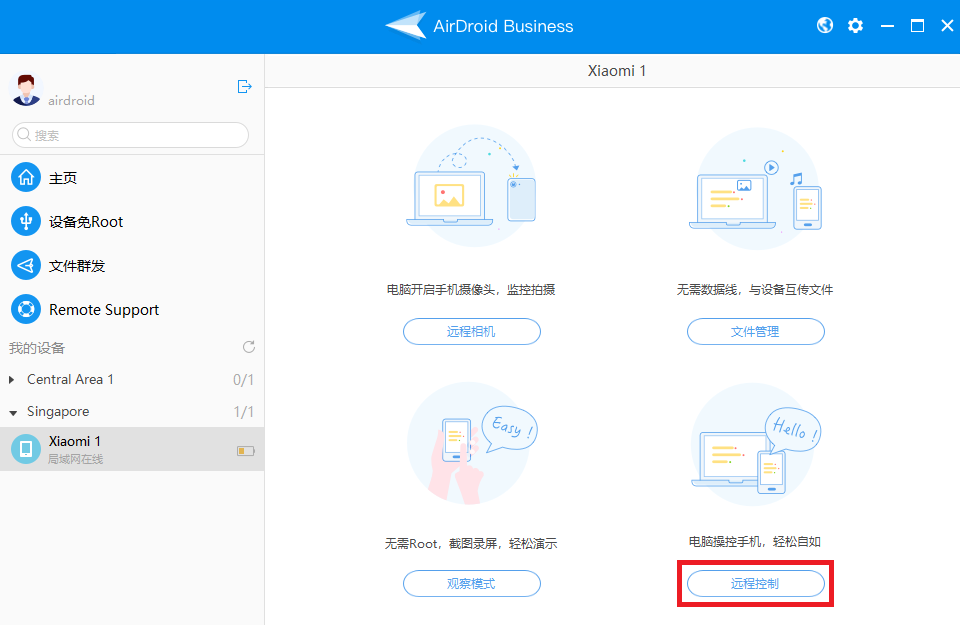Click the magnifier icon in the search box
Image resolution: width=960 pixels, height=625 pixels.
click(x=24, y=134)
